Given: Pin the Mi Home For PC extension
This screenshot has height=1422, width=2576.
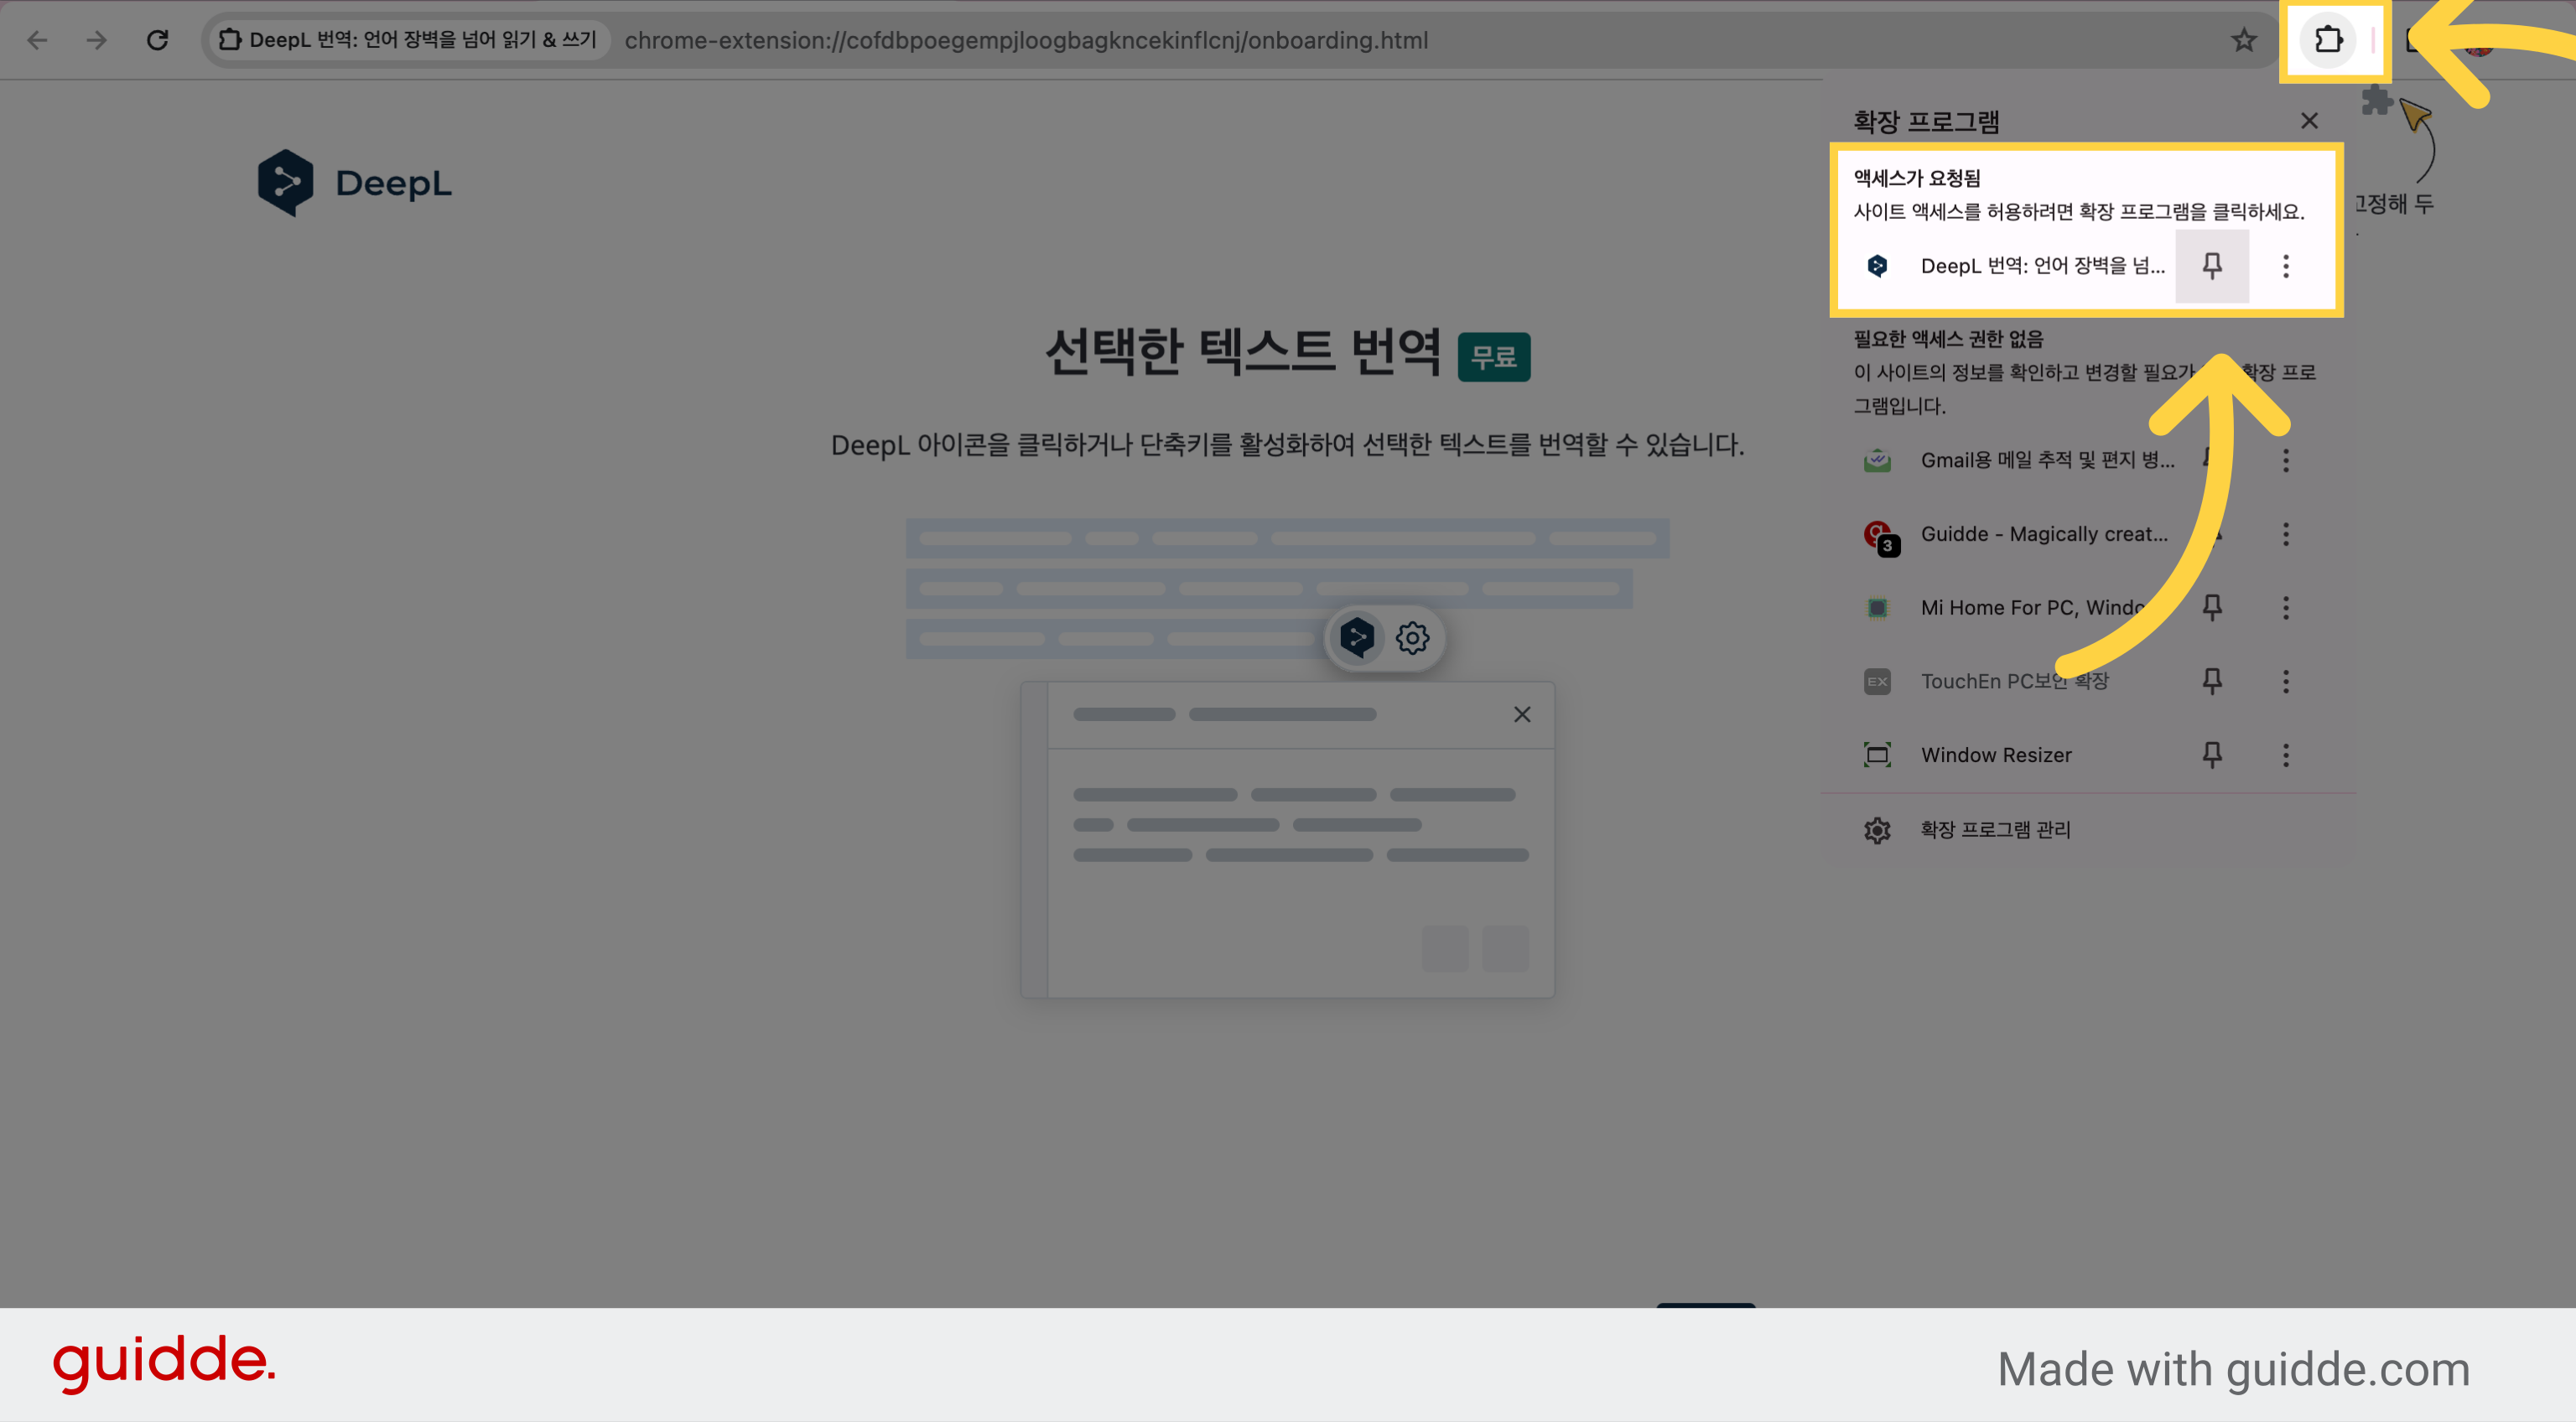Looking at the screenshot, I should pos(2212,608).
